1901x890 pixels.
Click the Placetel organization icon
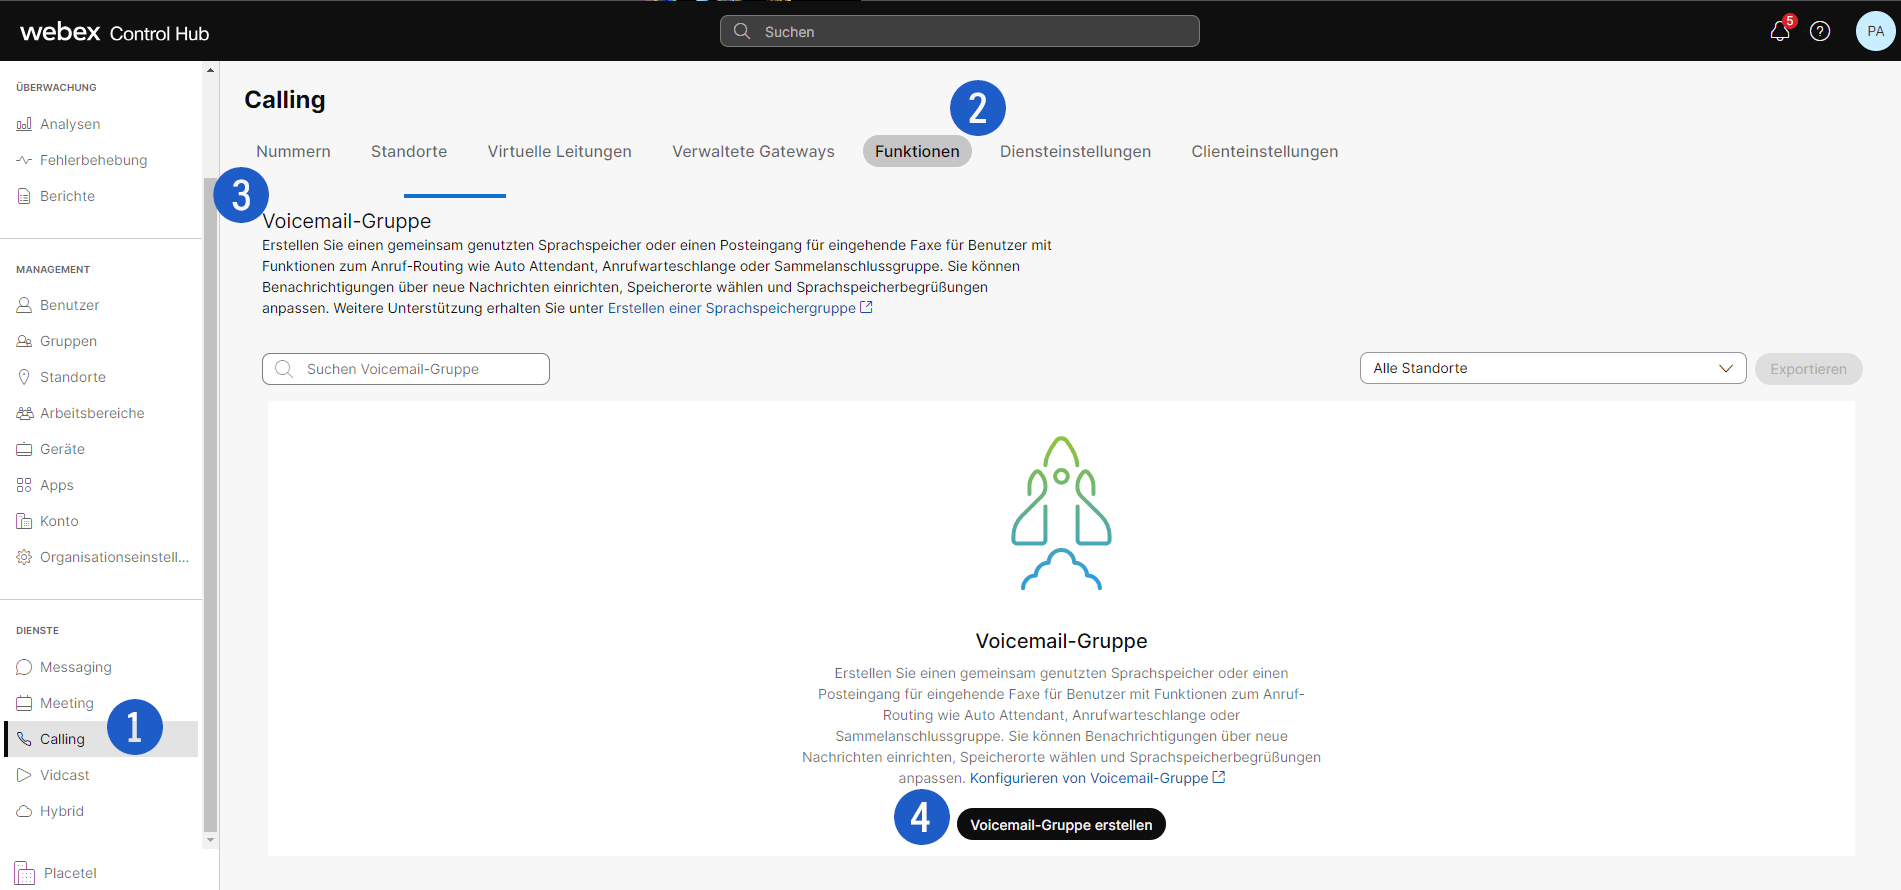pyautogui.click(x=25, y=873)
